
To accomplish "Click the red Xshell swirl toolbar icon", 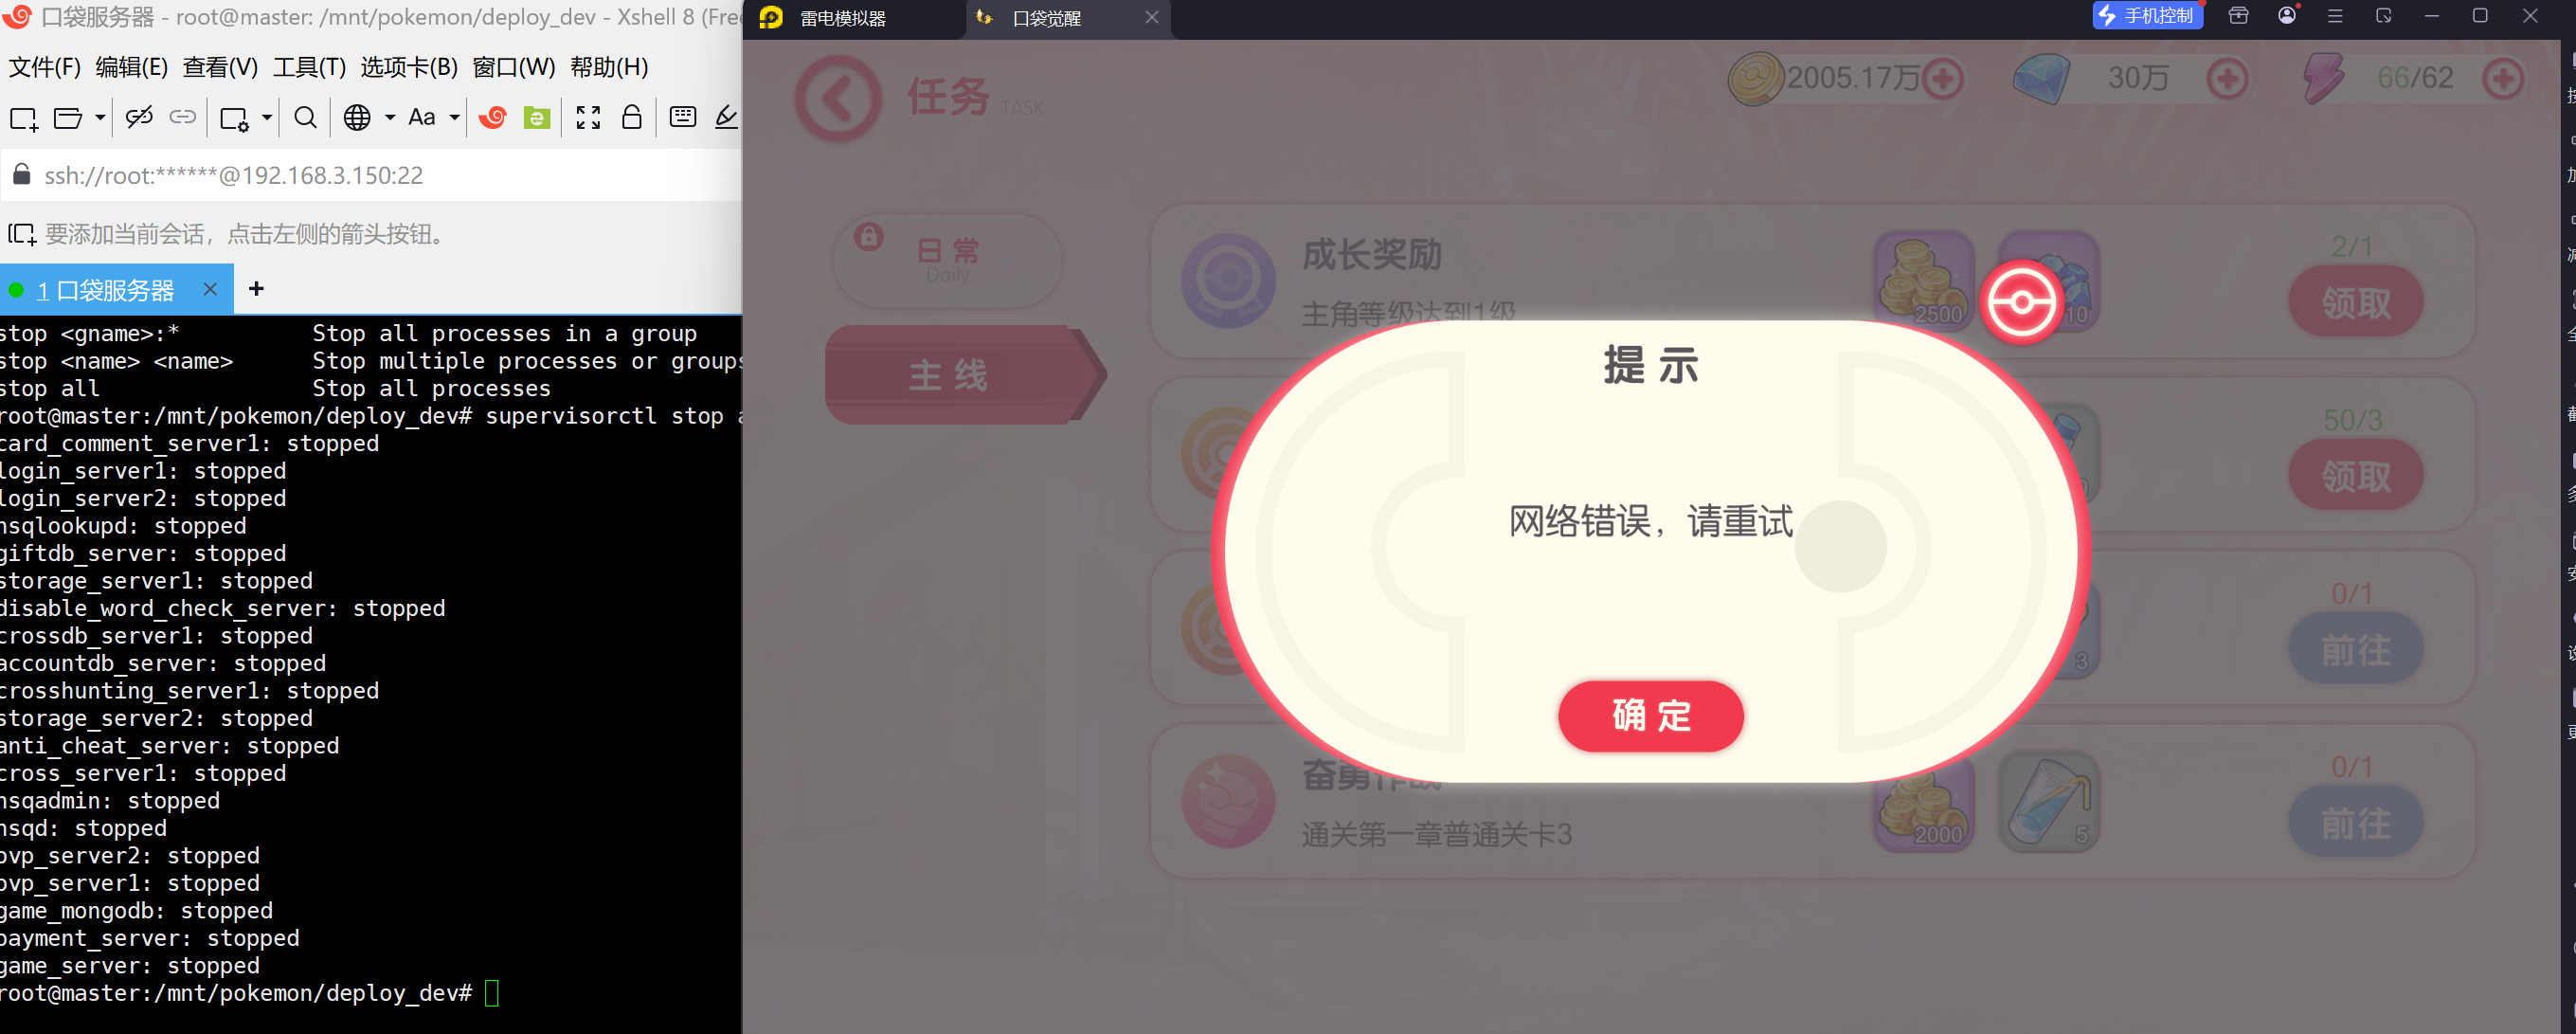I will pos(492,118).
